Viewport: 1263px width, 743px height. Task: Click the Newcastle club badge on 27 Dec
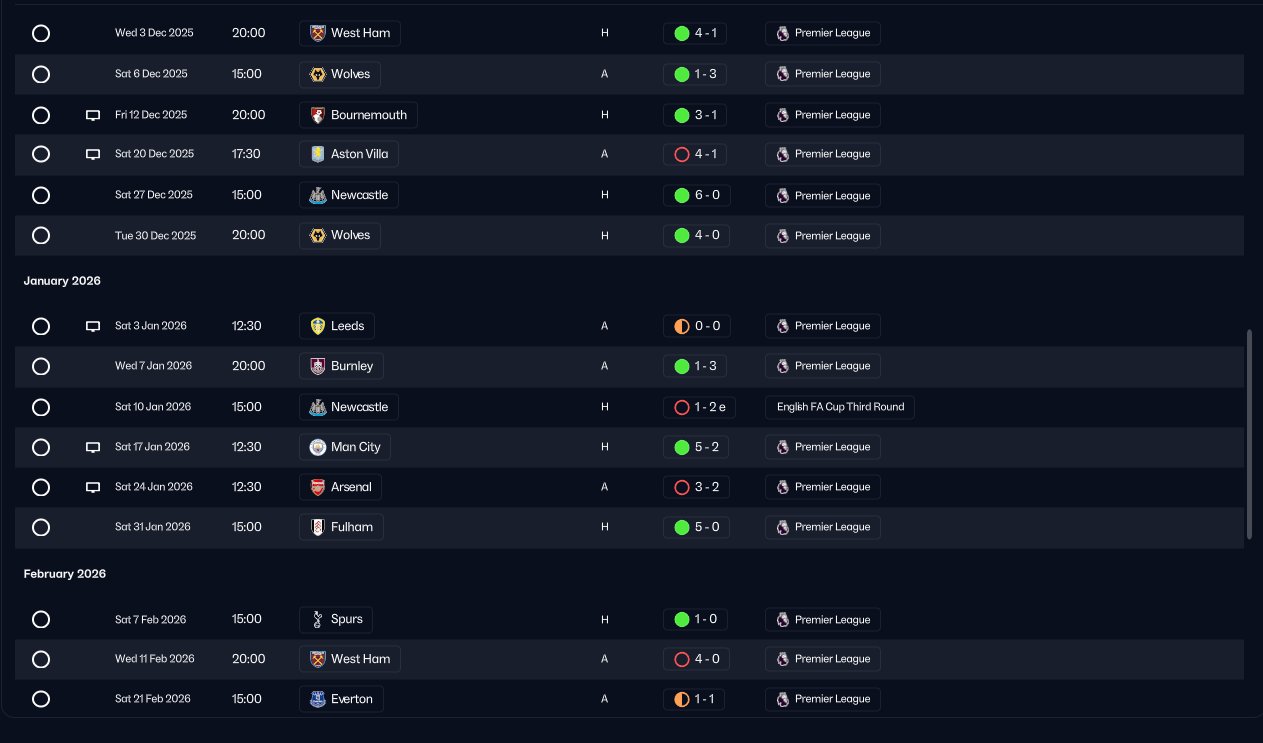(318, 195)
